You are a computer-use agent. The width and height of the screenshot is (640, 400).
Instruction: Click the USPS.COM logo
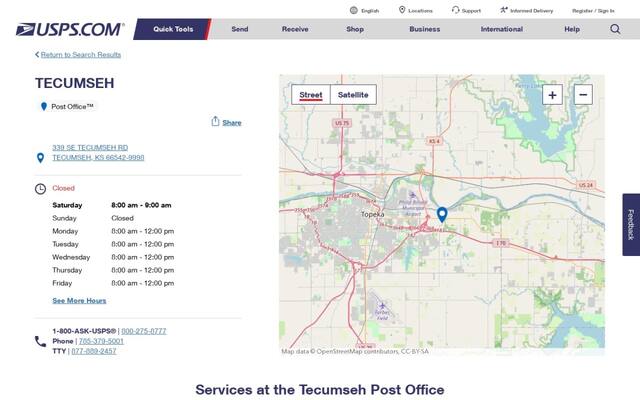point(70,29)
